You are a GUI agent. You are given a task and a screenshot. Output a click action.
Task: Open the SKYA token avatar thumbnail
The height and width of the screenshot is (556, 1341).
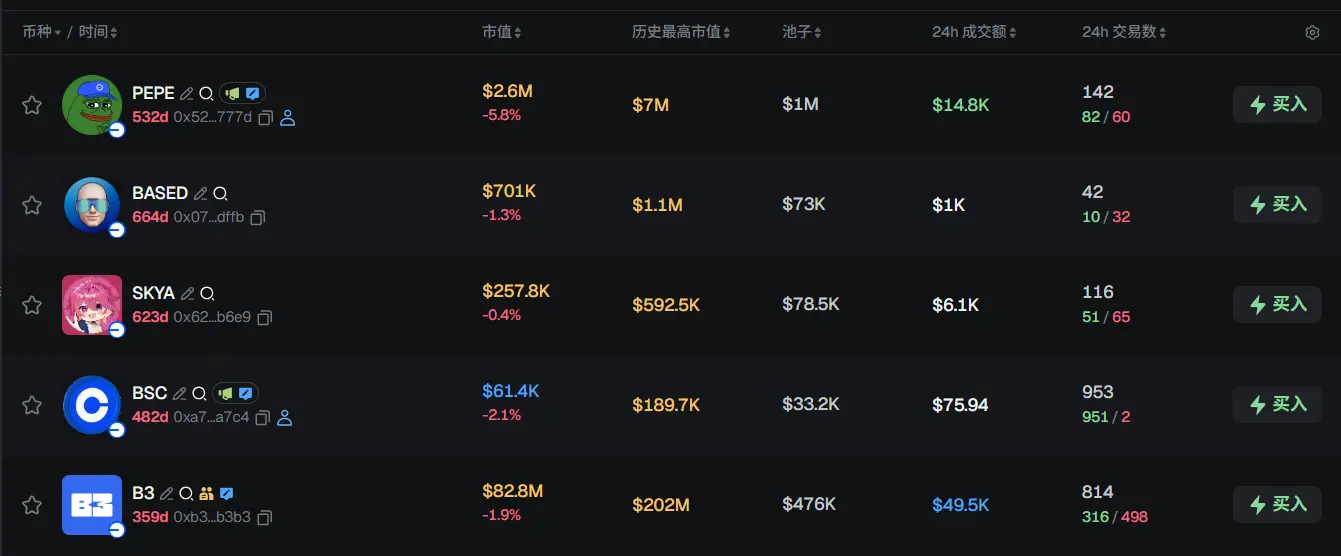(x=92, y=305)
